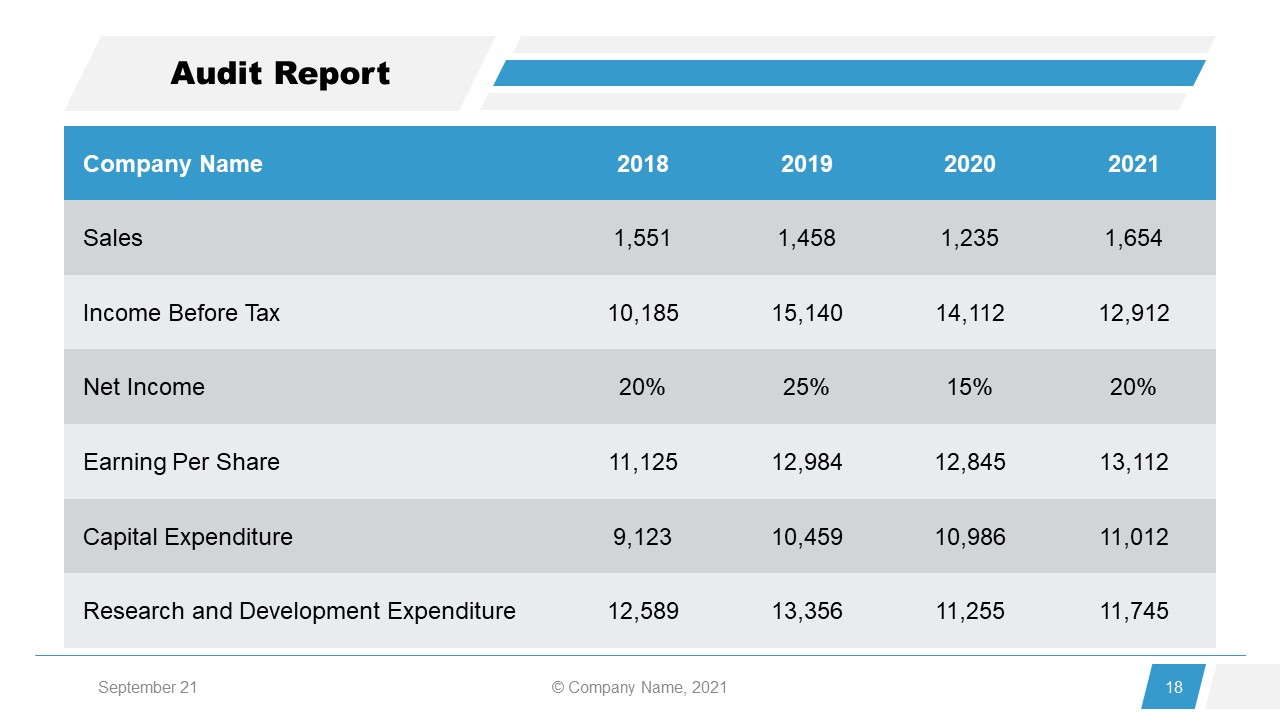This screenshot has height=720, width=1280.
Task: Click the 2019 column header
Action: (806, 164)
